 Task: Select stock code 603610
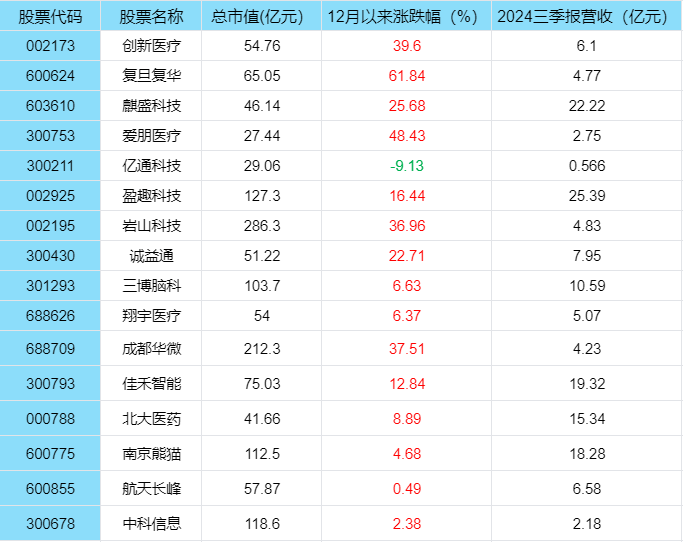[x=50, y=106]
